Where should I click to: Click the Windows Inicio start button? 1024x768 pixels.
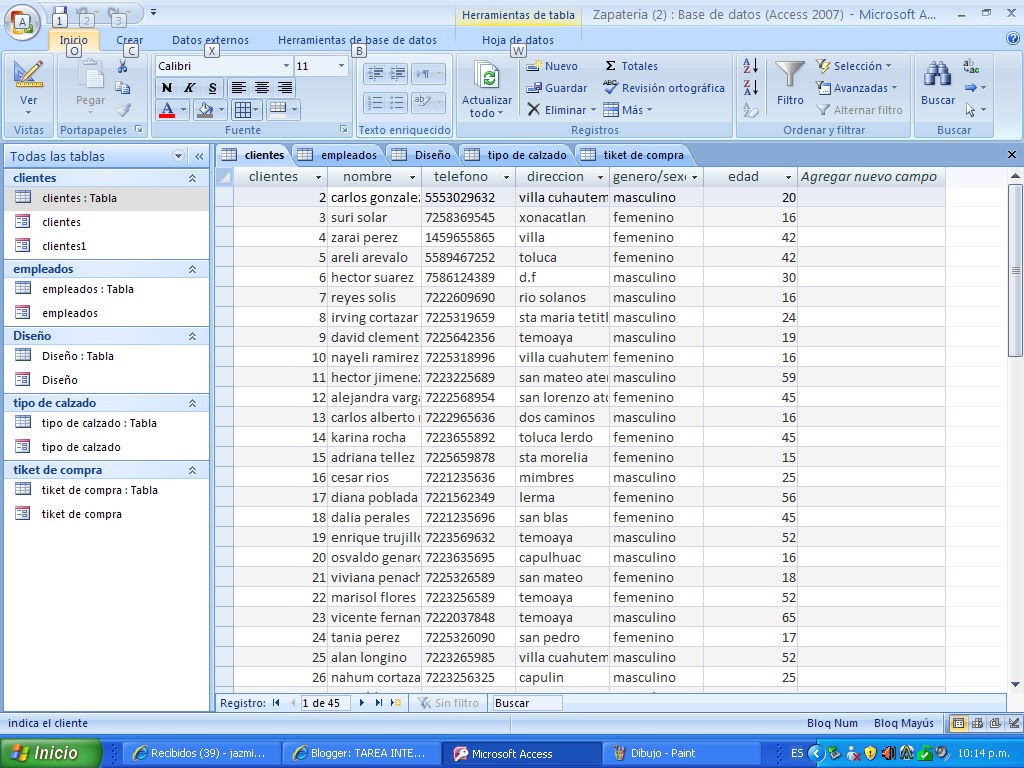point(51,753)
